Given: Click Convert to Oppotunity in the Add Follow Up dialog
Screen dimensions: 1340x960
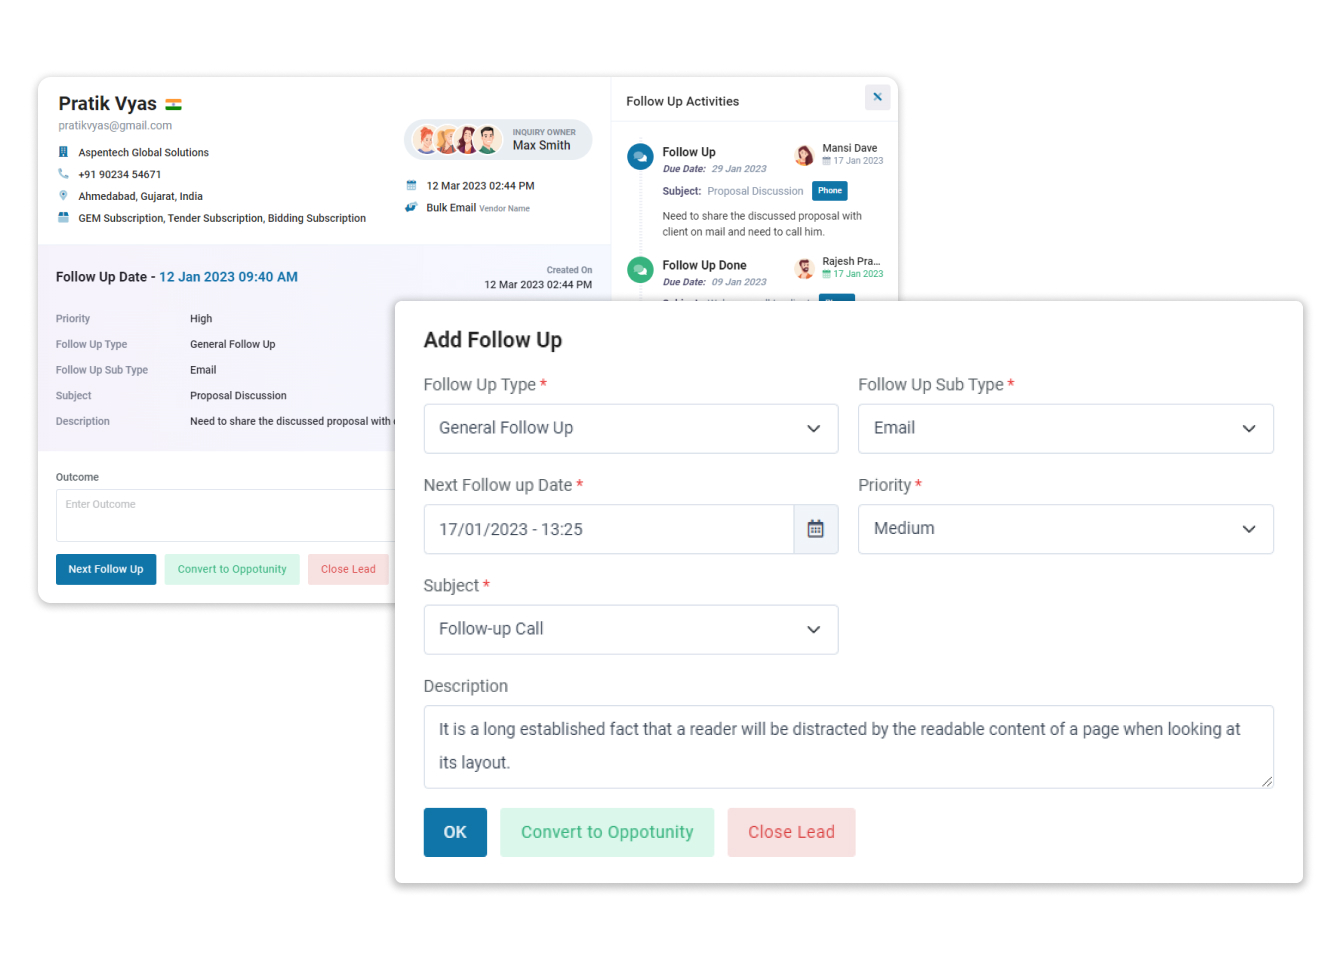Looking at the screenshot, I should tap(607, 832).
